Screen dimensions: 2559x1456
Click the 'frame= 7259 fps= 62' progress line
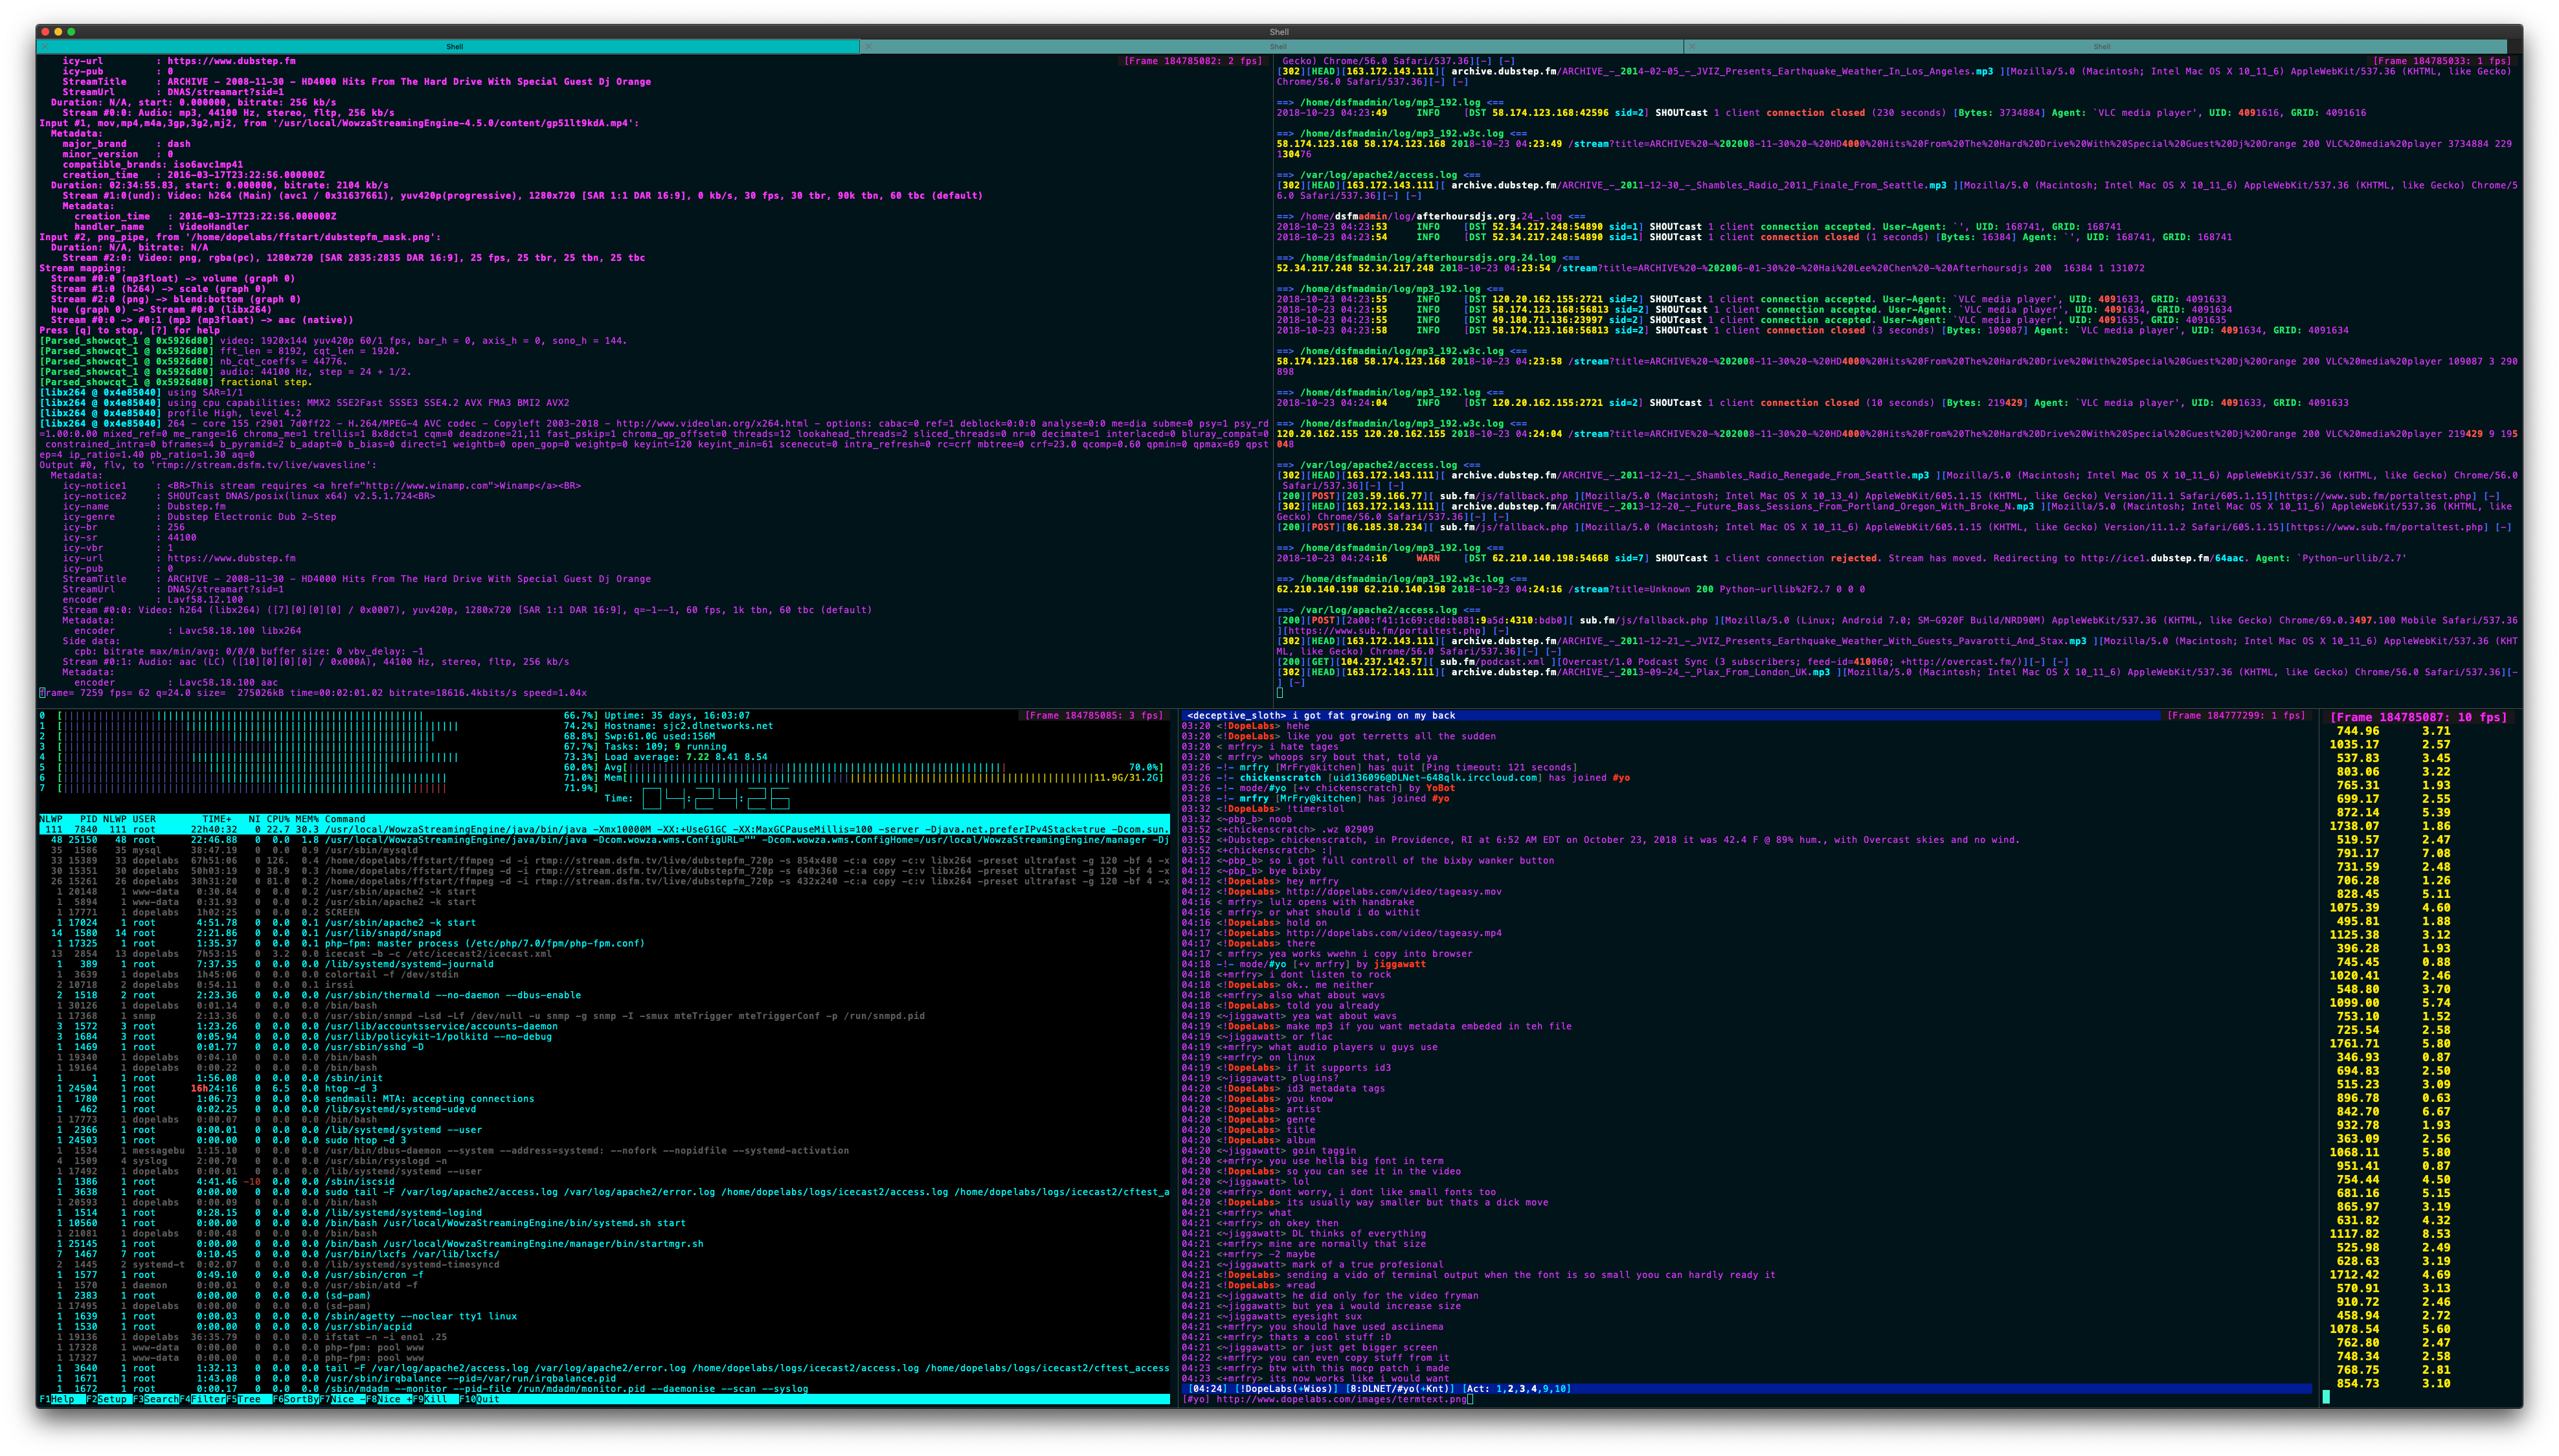(x=313, y=693)
